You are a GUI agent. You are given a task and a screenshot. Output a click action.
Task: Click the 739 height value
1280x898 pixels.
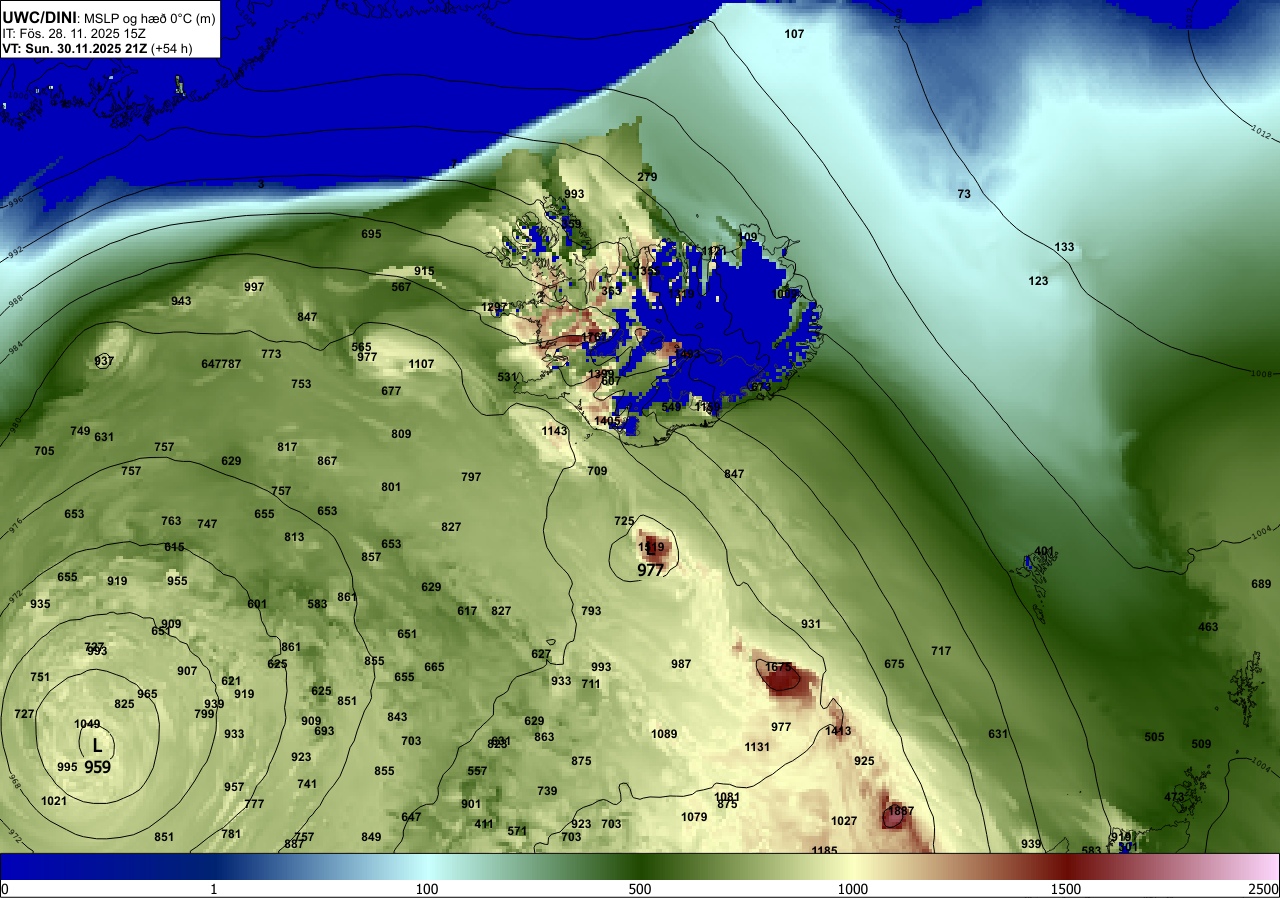pos(547,791)
